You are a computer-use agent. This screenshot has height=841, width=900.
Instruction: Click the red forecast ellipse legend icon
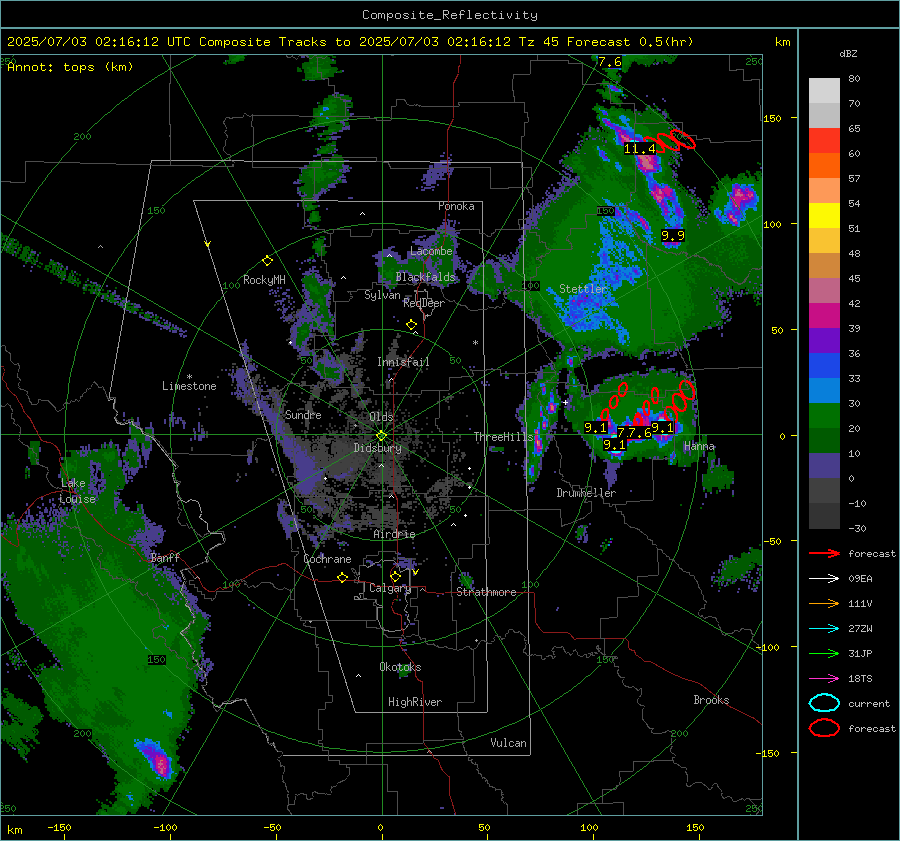pos(824,728)
